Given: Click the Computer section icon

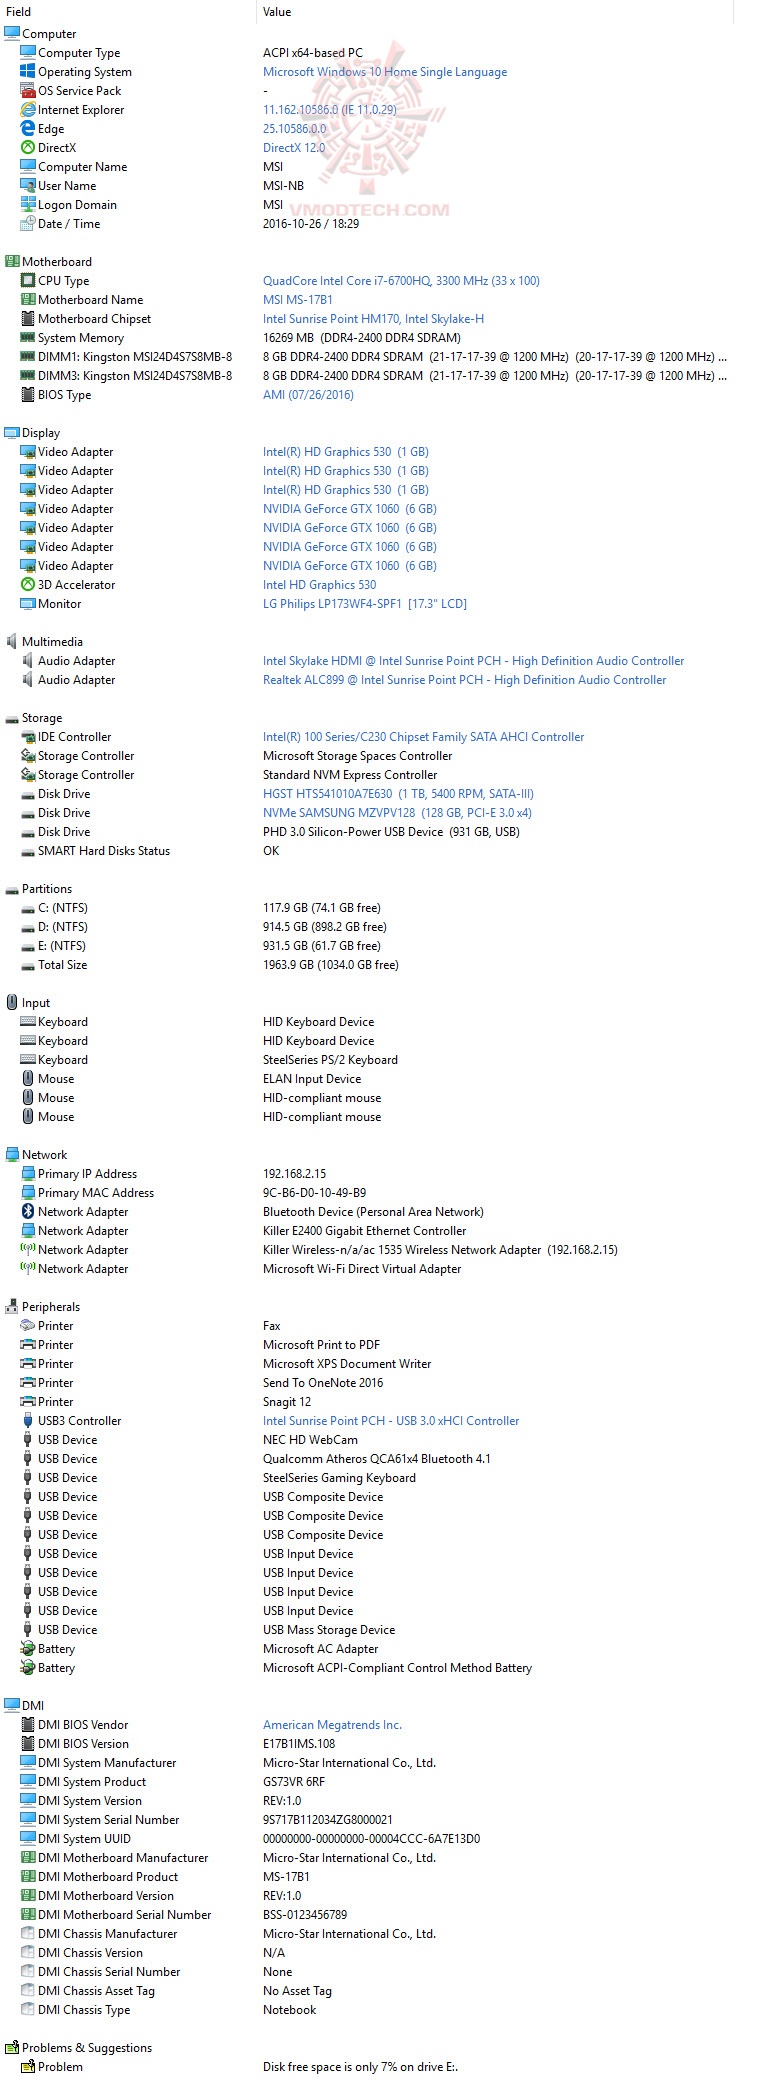Looking at the screenshot, I should [12, 33].
